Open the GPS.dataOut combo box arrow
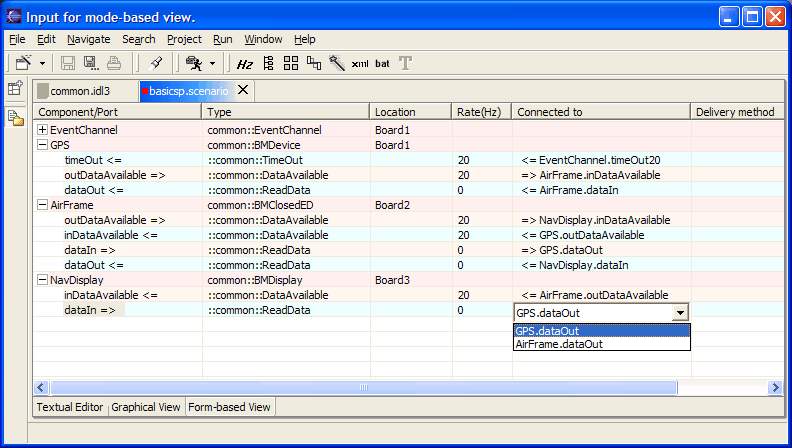 pos(681,312)
